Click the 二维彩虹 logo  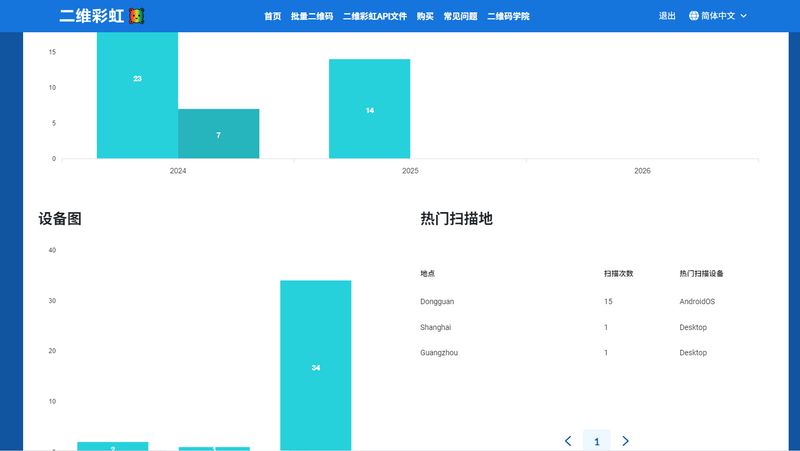pos(102,16)
